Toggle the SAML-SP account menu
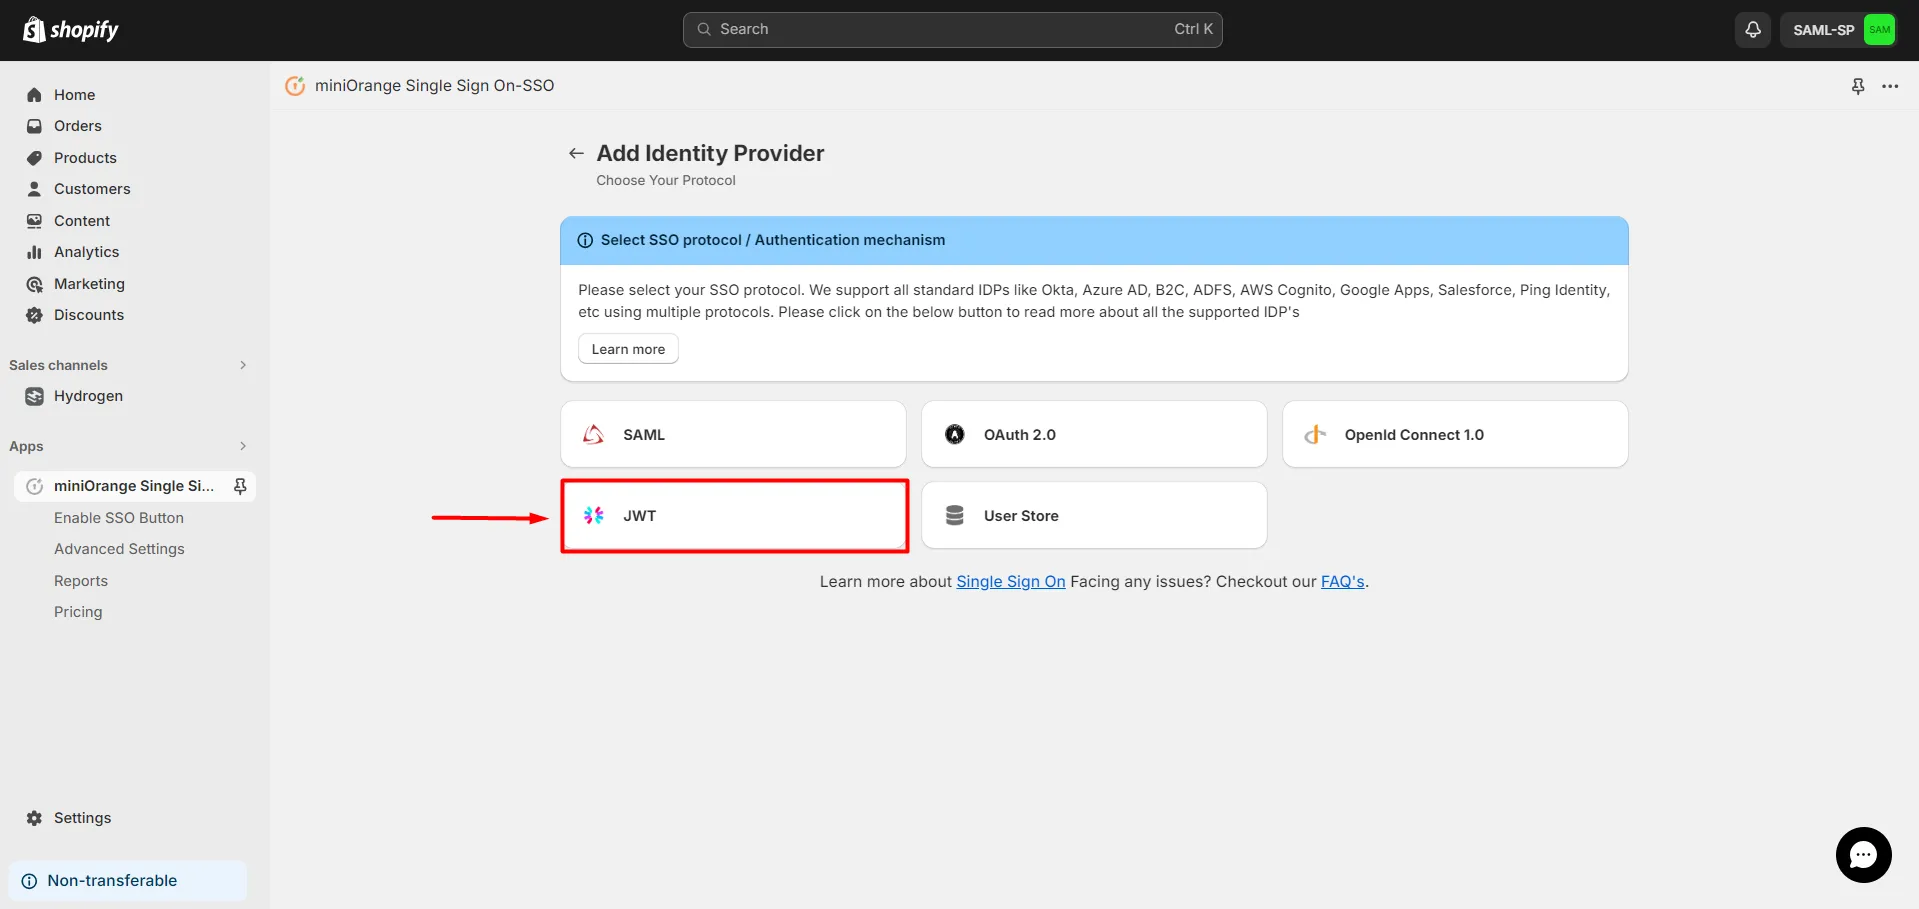This screenshot has height=909, width=1919. coord(1837,29)
